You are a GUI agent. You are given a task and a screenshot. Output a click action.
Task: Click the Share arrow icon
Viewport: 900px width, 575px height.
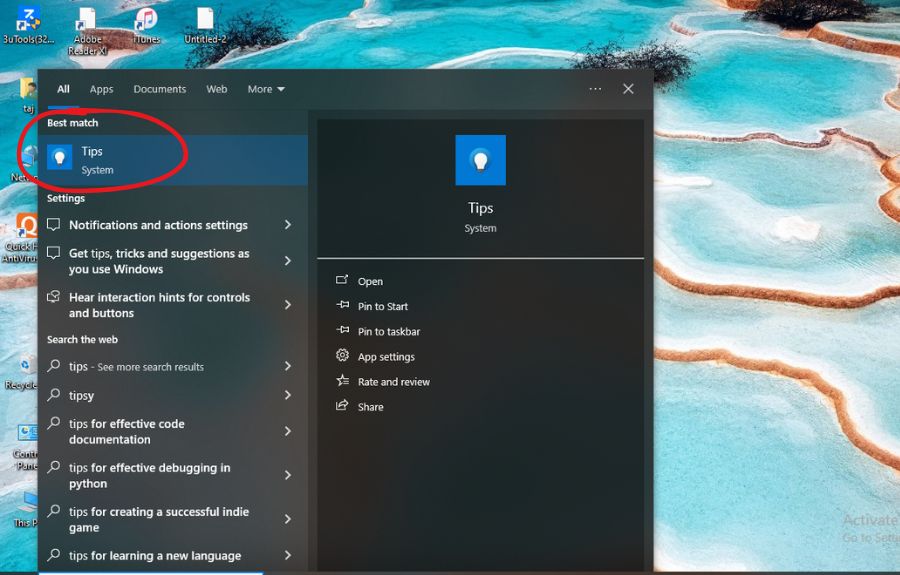click(x=342, y=406)
